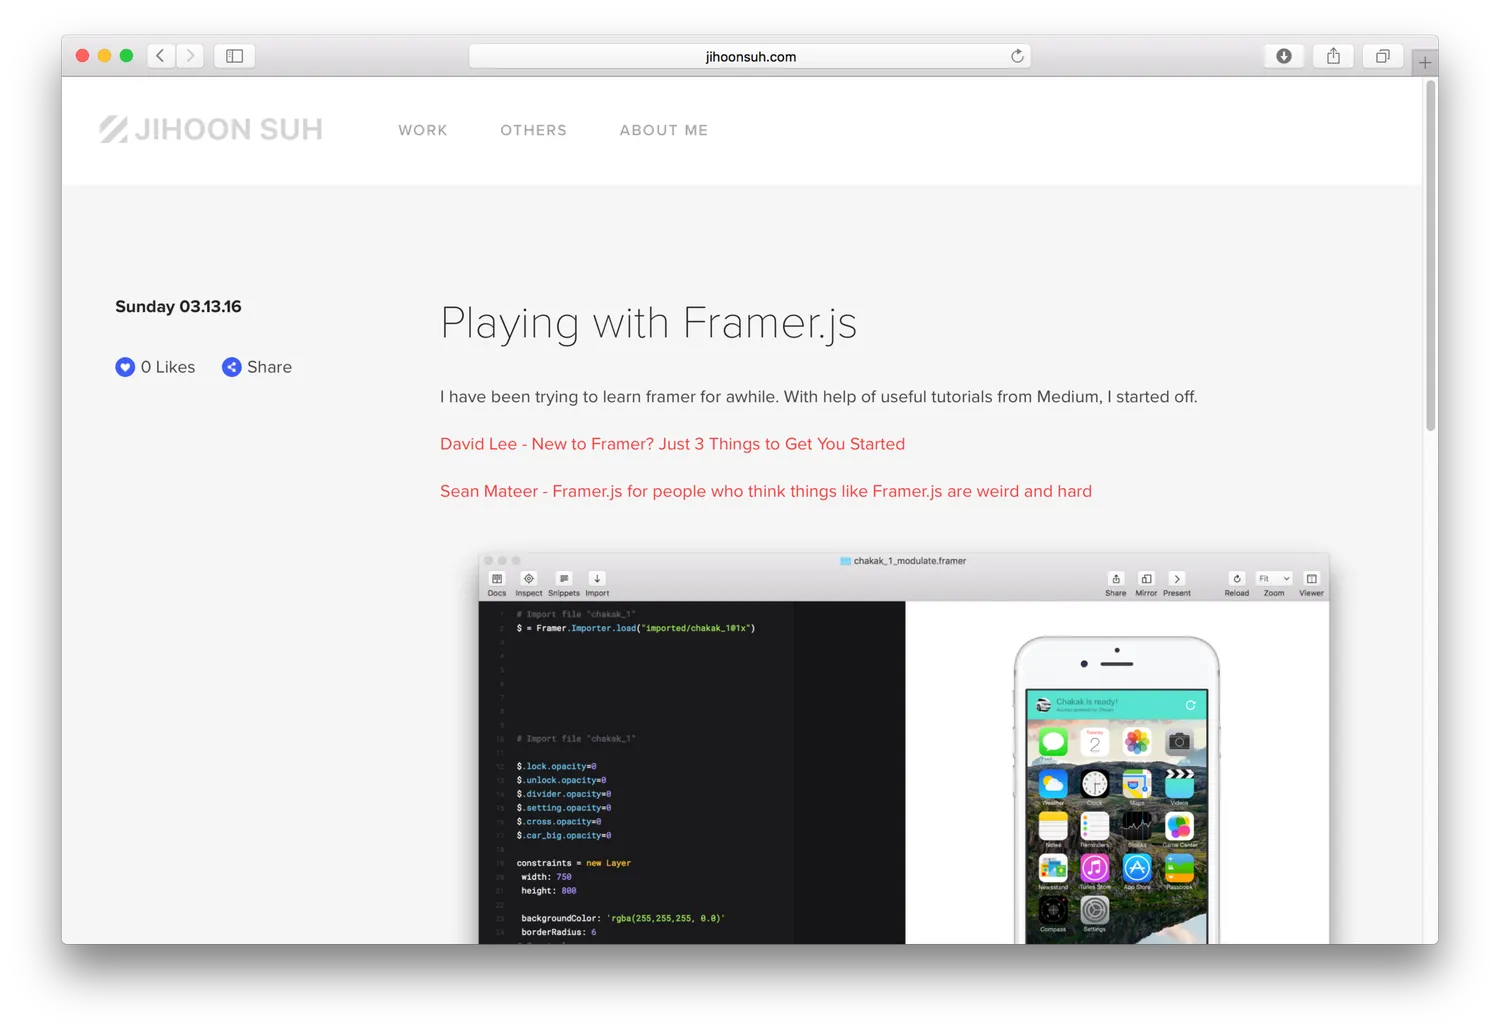Show all tabs overview button
This screenshot has width=1500, height=1032.
pos(1382,56)
